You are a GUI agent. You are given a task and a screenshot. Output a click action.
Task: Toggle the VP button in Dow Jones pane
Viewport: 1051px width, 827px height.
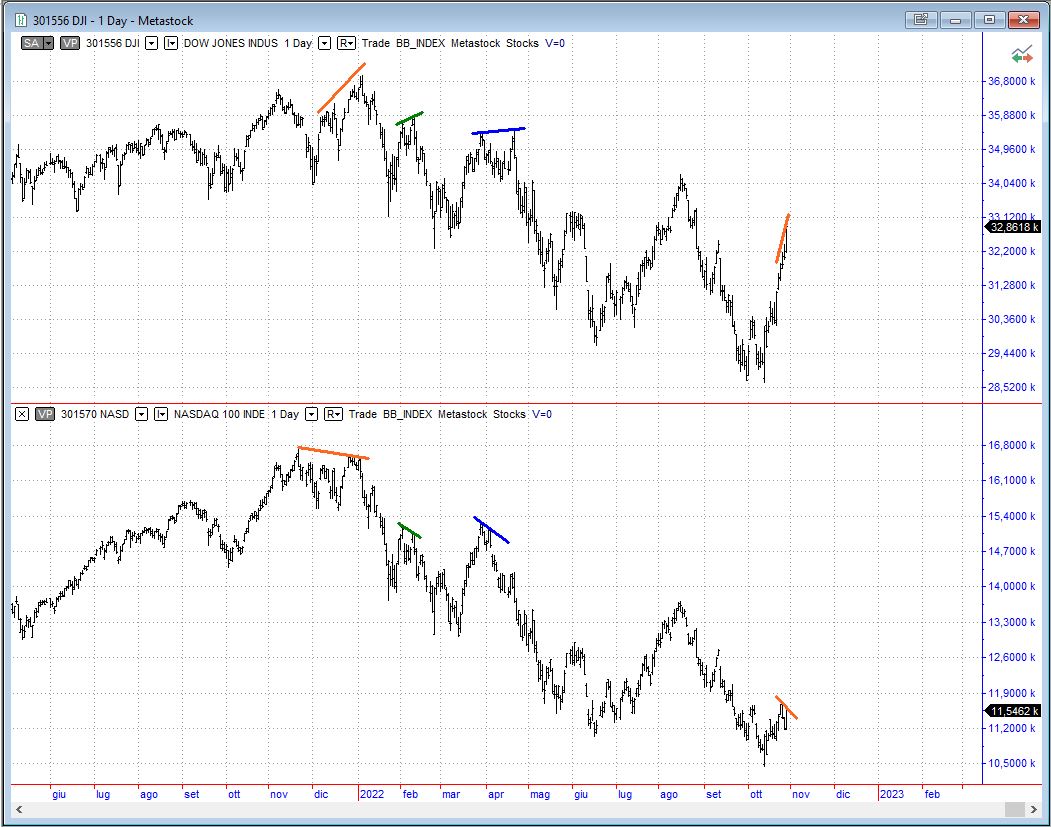click(x=70, y=43)
